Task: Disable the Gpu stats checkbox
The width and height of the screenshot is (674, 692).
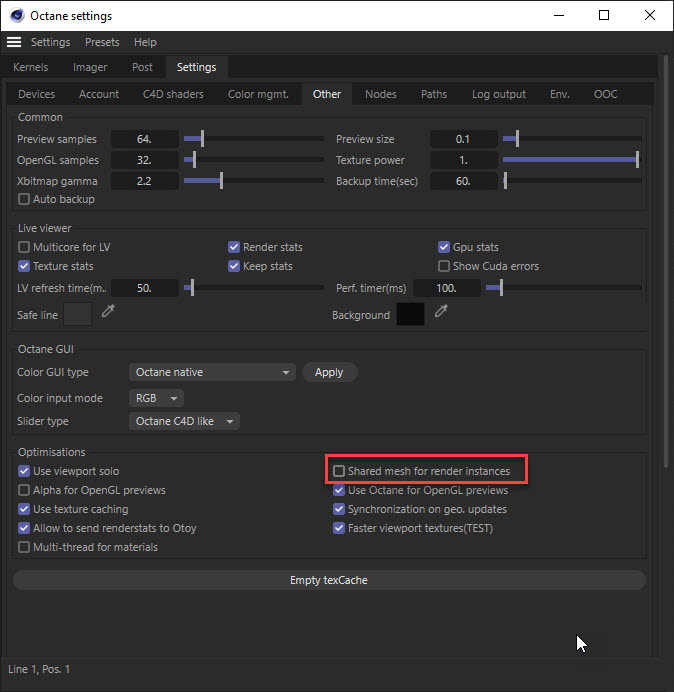Action: (444, 247)
